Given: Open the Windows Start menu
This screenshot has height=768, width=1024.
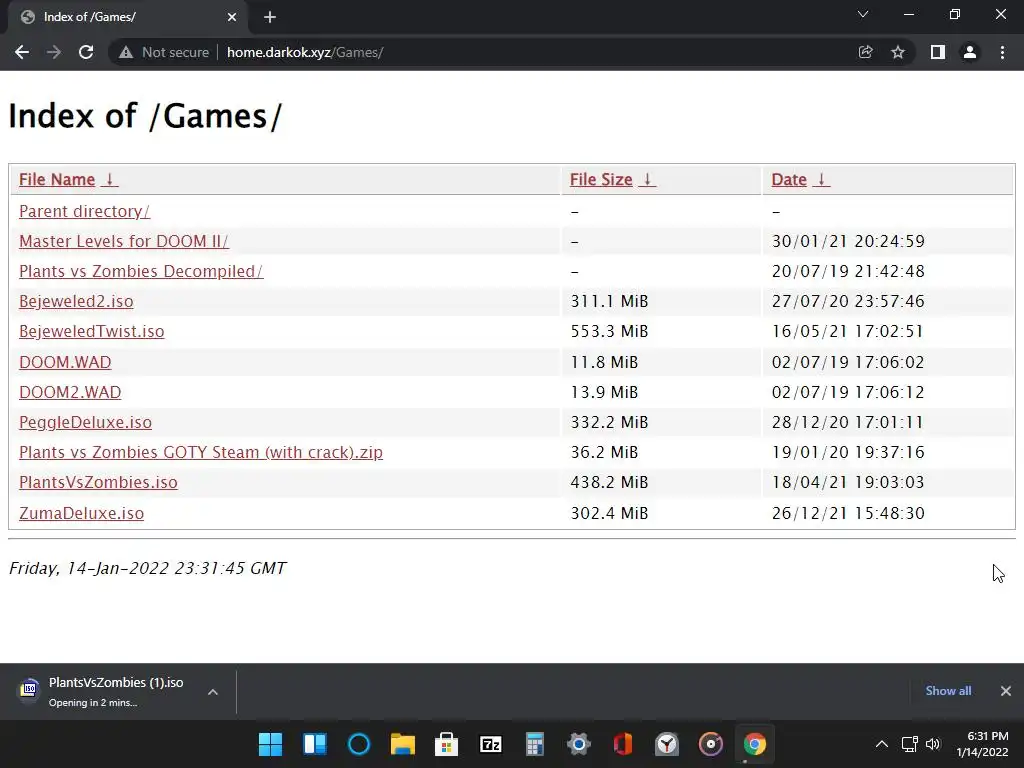Looking at the screenshot, I should click(270, 744).
